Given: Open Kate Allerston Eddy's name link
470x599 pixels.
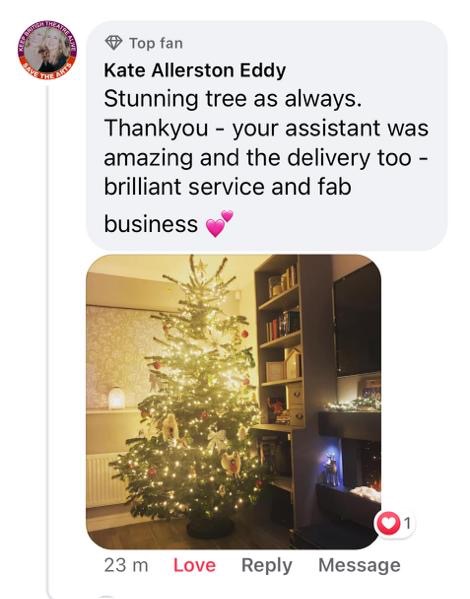Looking at the screenshot, I should point(195,71).
